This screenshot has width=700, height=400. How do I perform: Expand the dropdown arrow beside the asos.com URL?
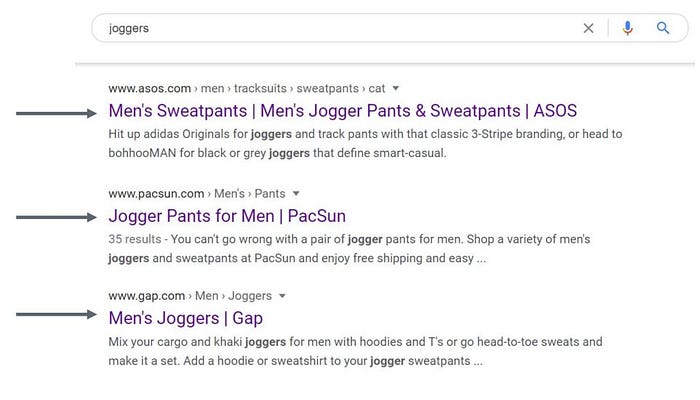point(396,88)
